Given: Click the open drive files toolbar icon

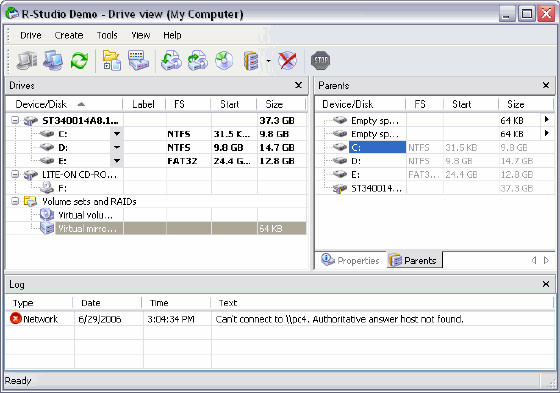Looking at the screenshot, I should tap(112, 60).
